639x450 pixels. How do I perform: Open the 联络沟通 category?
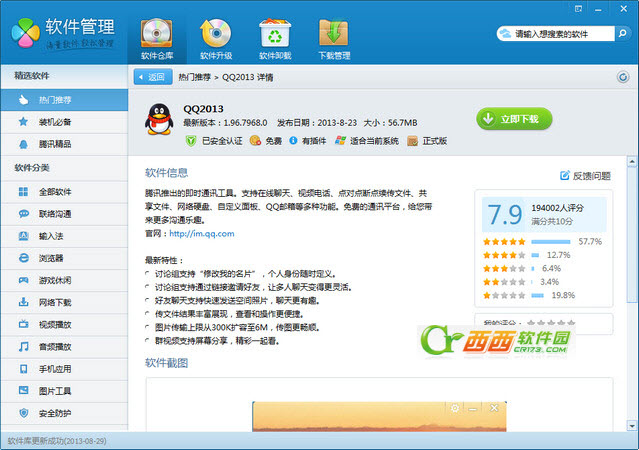64,214
